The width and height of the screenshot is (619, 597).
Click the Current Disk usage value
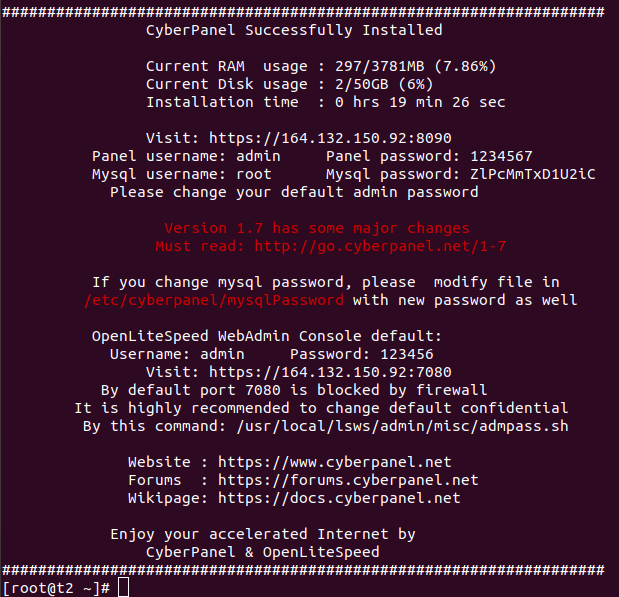pos(375,84)
